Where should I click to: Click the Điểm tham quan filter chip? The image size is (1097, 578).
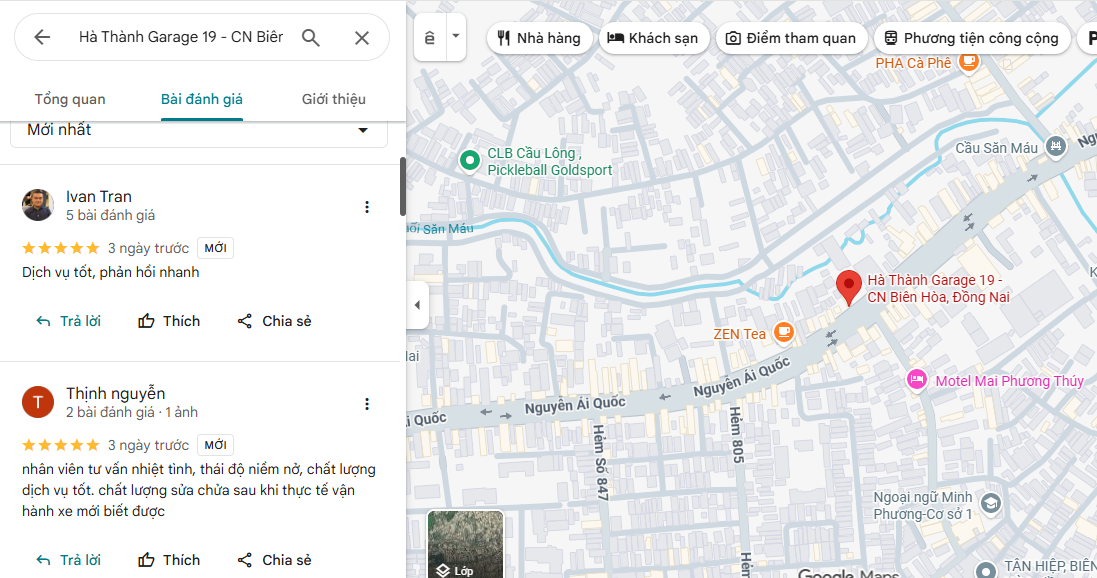(x=791, y=38)
